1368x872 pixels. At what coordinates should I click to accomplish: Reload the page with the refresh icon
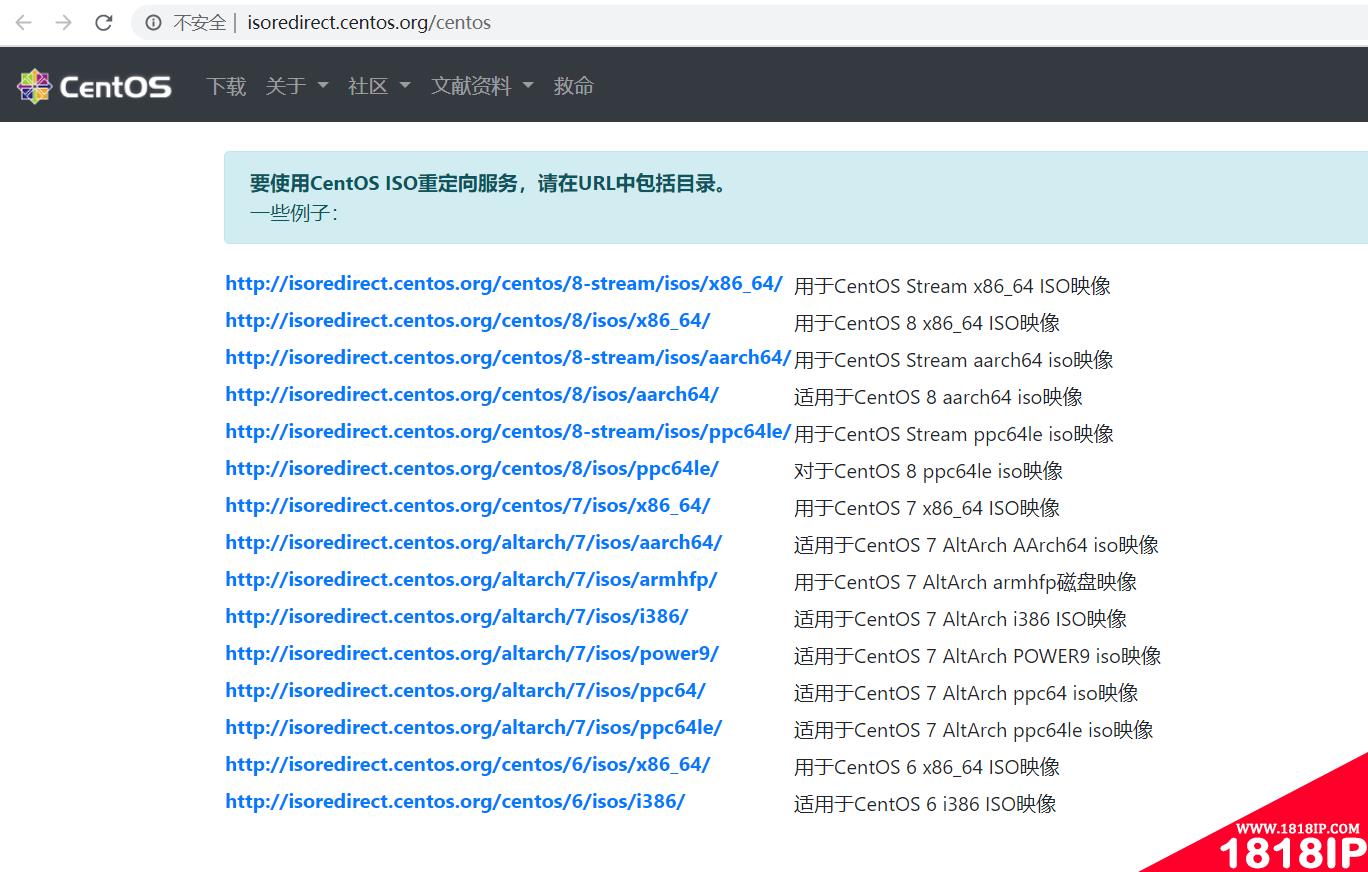tap(104, 22)
